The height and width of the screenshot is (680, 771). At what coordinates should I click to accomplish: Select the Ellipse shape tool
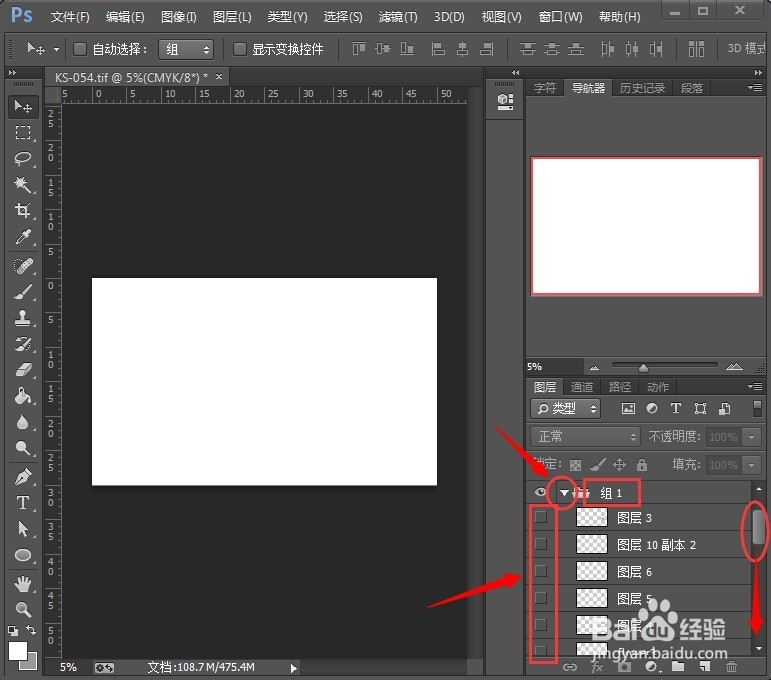tap(23, 555)
